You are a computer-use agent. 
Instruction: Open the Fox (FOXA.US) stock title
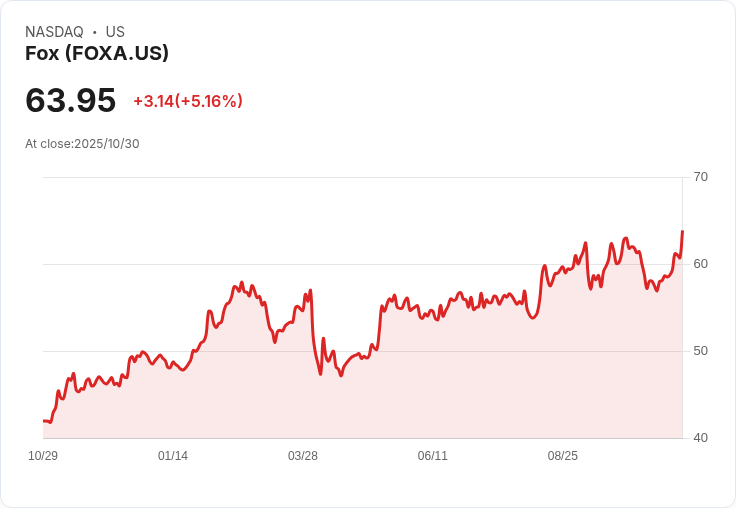tap(97, 53)
